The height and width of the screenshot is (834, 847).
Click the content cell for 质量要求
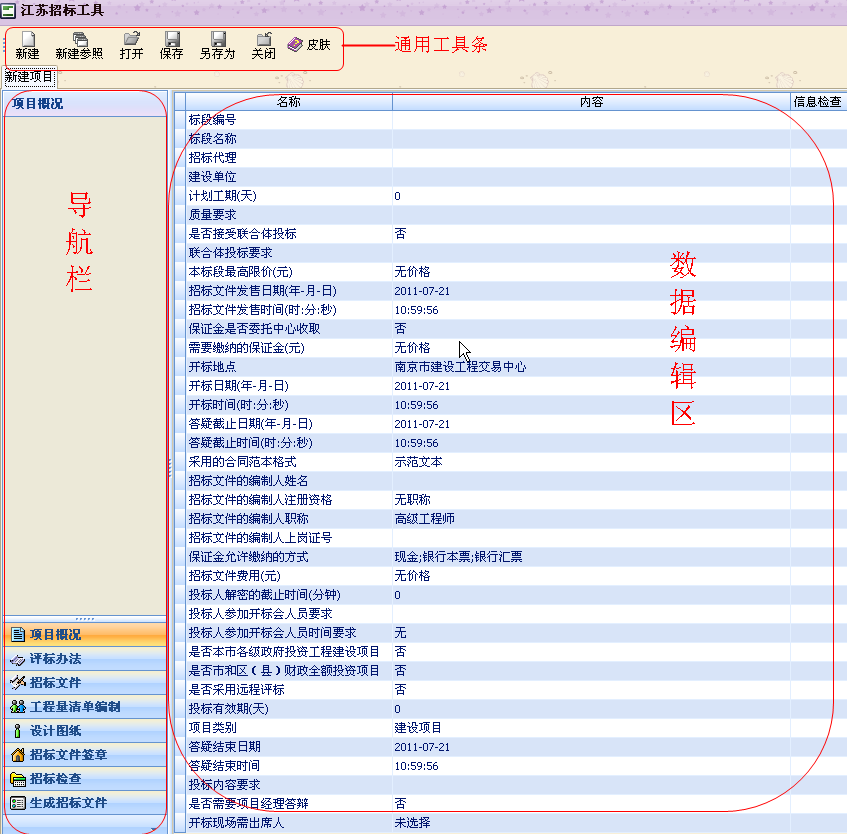point(591,215)
